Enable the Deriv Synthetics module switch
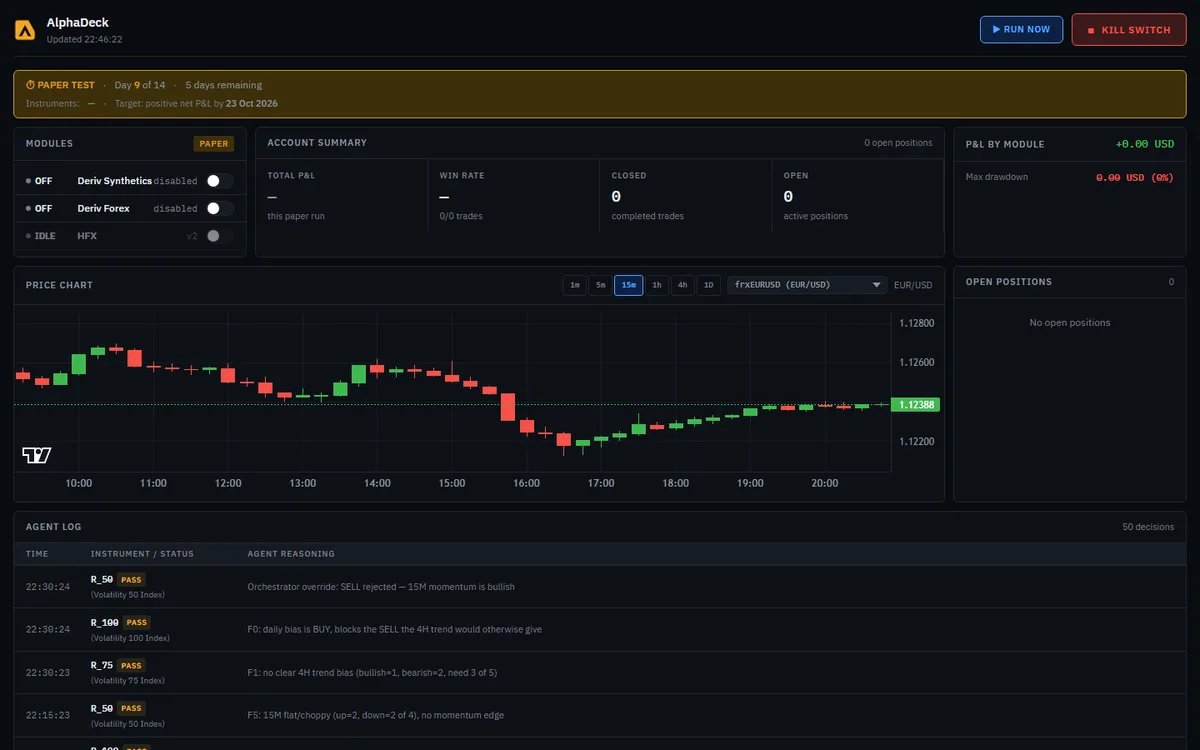The height and width of the screenshot is (750, 1200). click(219, 181)
